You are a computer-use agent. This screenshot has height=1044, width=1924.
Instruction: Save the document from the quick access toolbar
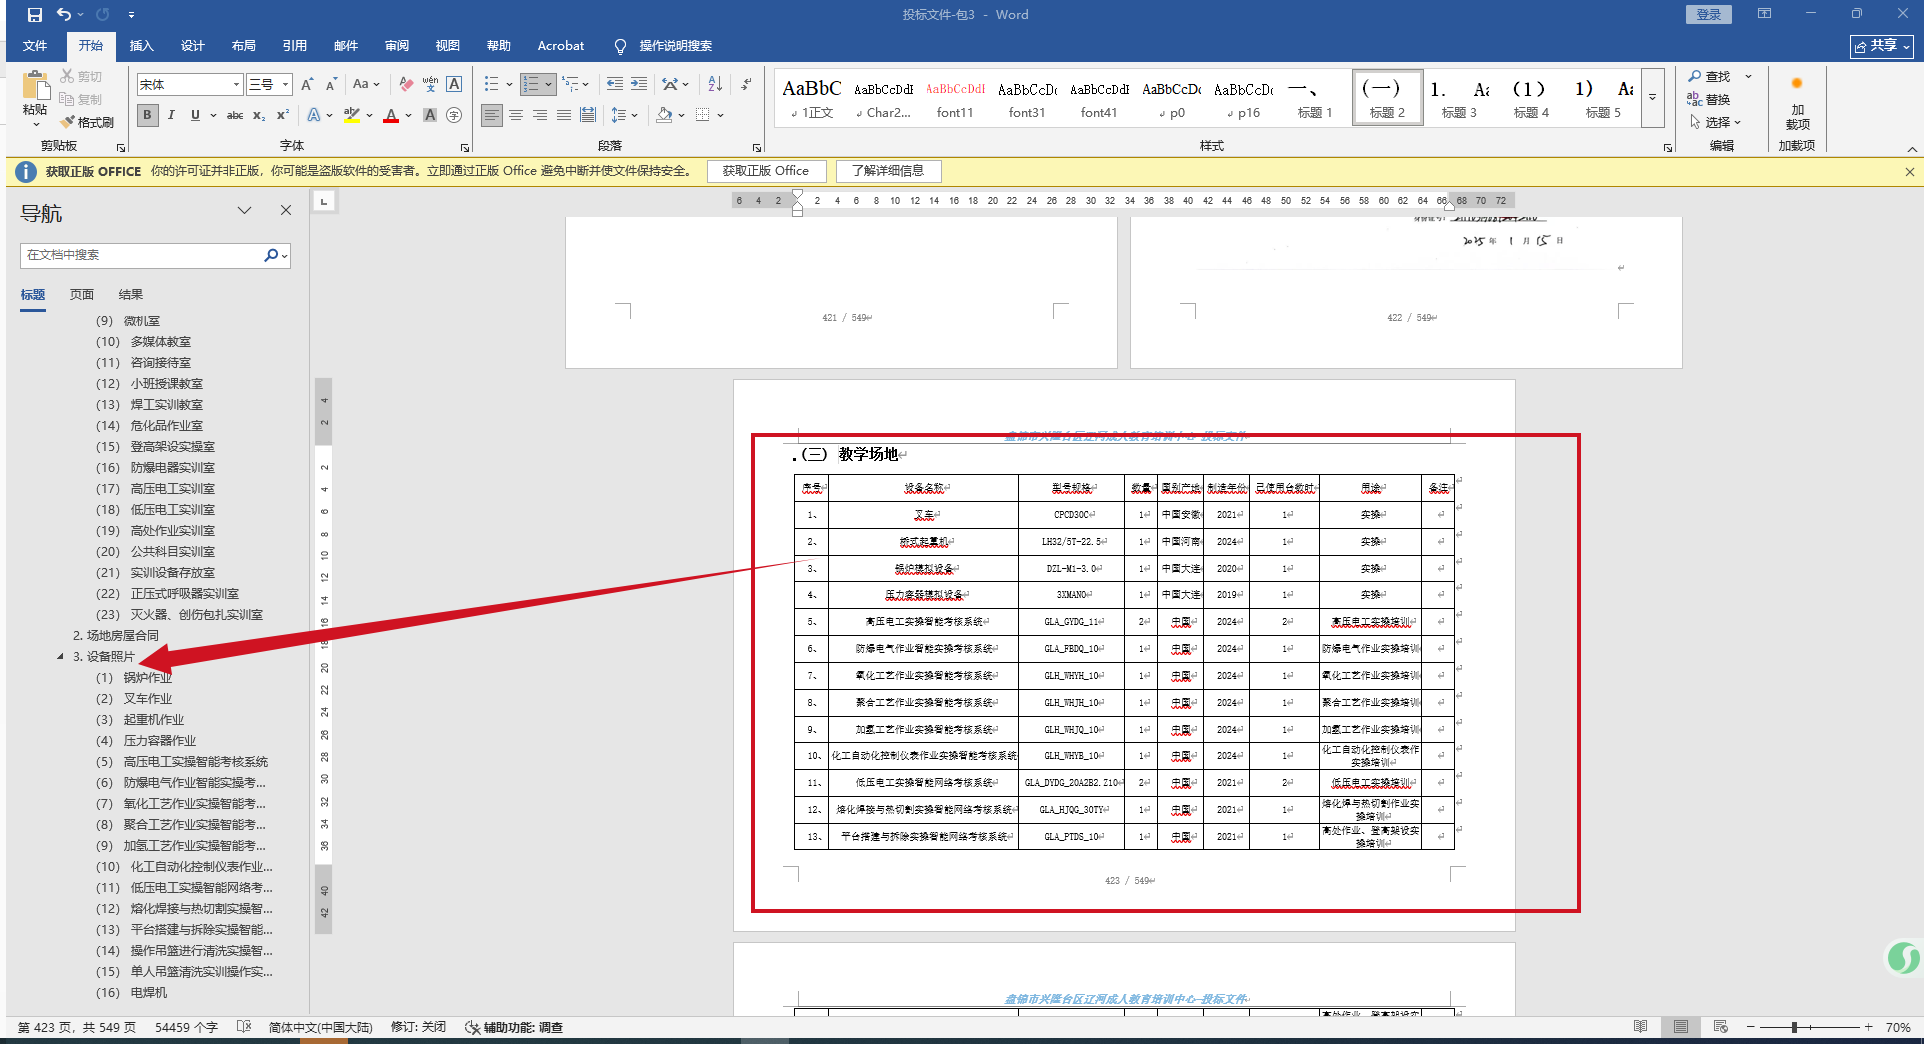(35, 15)
